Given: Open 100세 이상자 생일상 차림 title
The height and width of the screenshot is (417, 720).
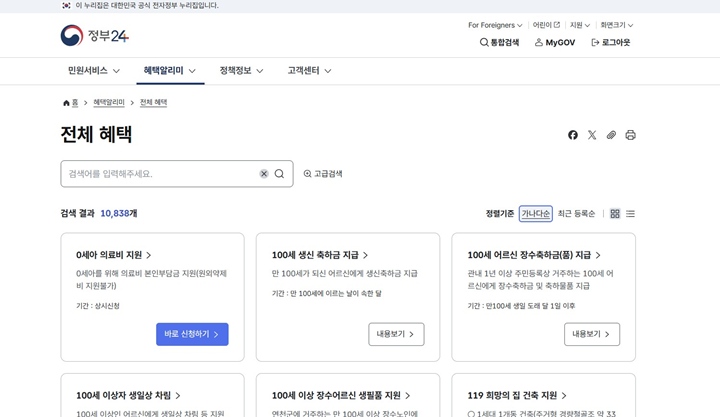Looking at the screenshot, I should click(x=128, y=395).
